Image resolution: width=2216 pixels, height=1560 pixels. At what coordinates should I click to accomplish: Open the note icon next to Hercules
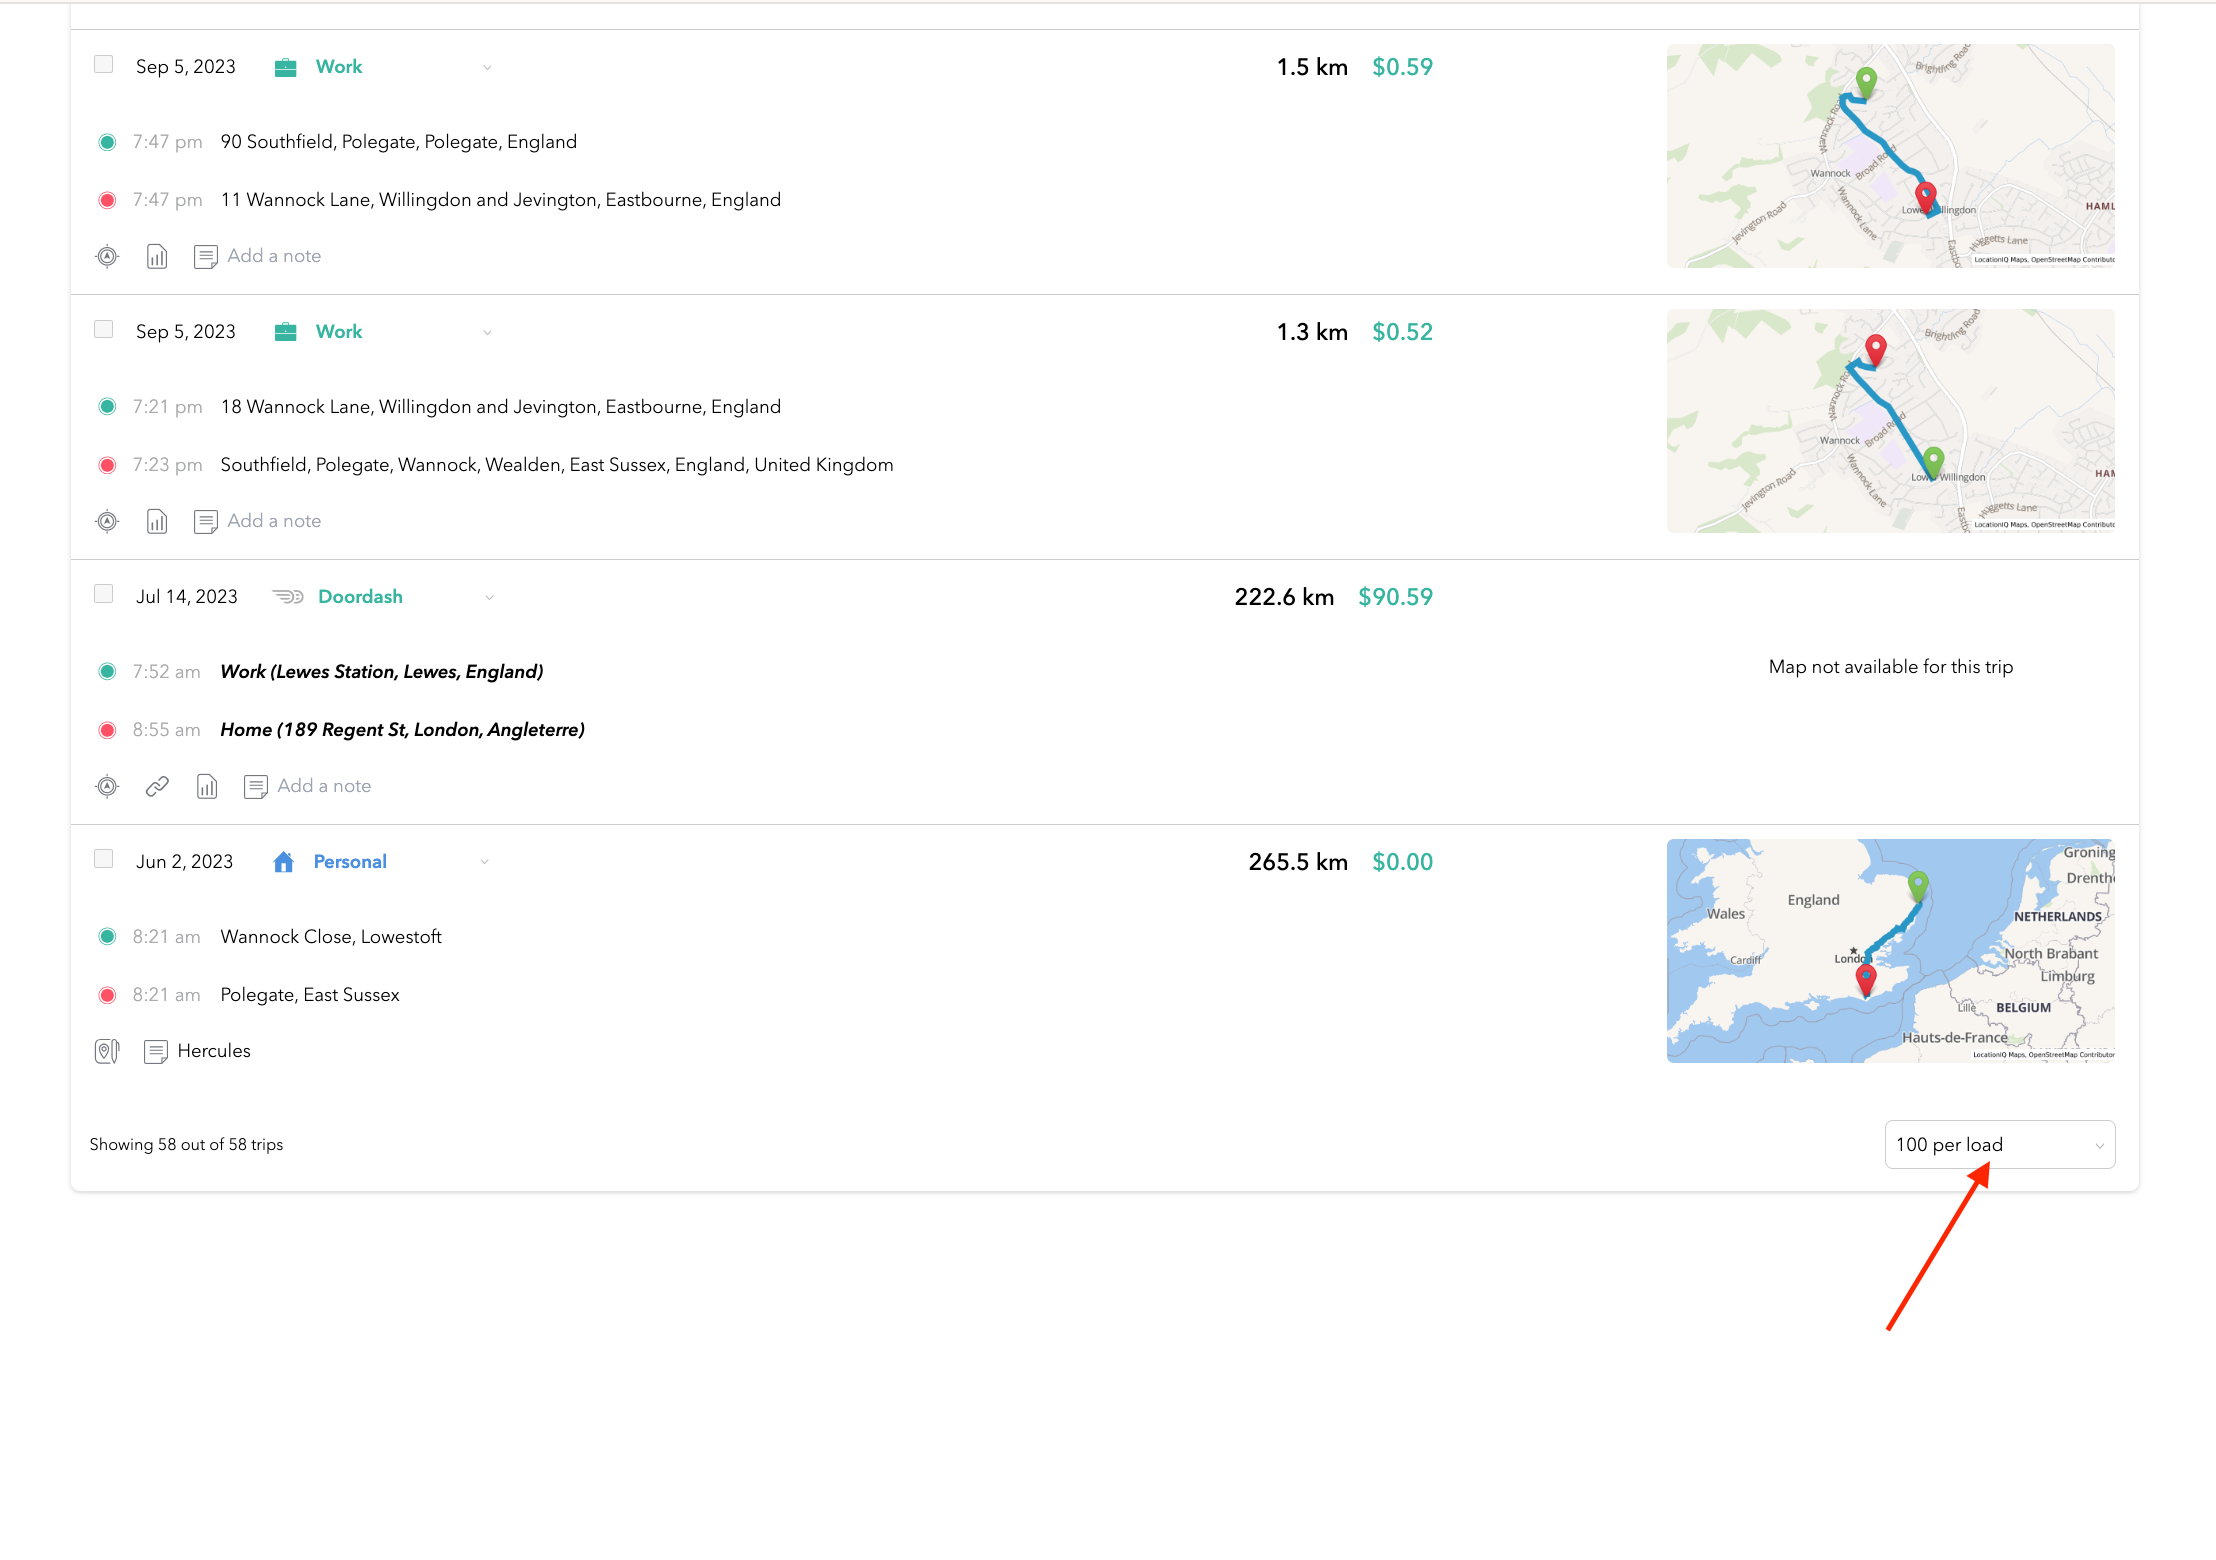pyautogui.click(x=156, y=1051)
